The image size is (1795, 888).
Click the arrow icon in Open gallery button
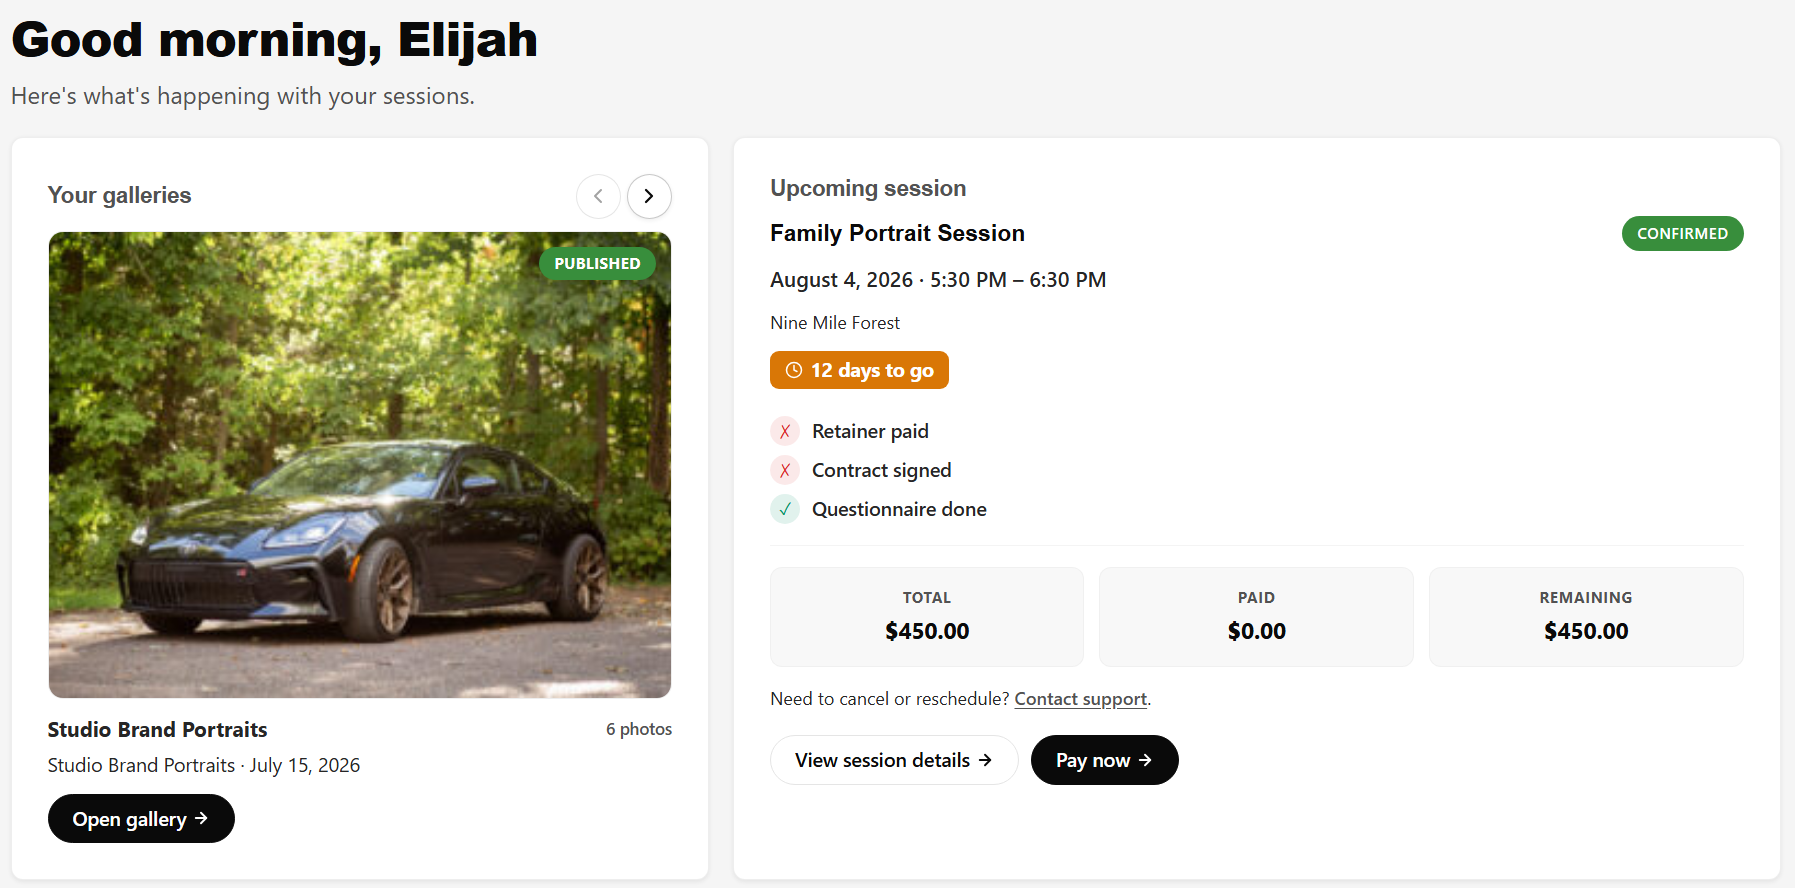point(201,818)
